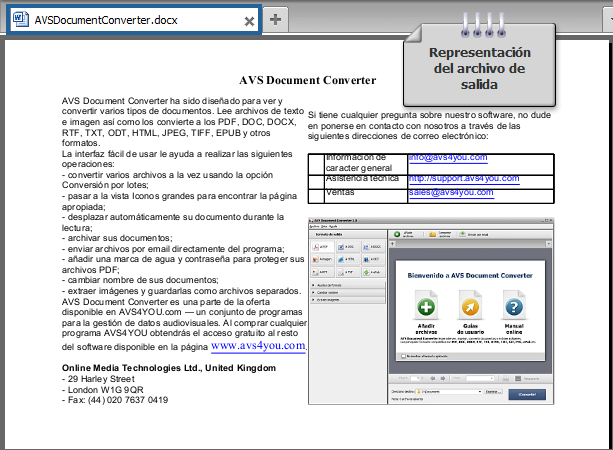Open the http://support.avs4you.com link
This screenshot has height=450, width=613.
coord(464,178)
